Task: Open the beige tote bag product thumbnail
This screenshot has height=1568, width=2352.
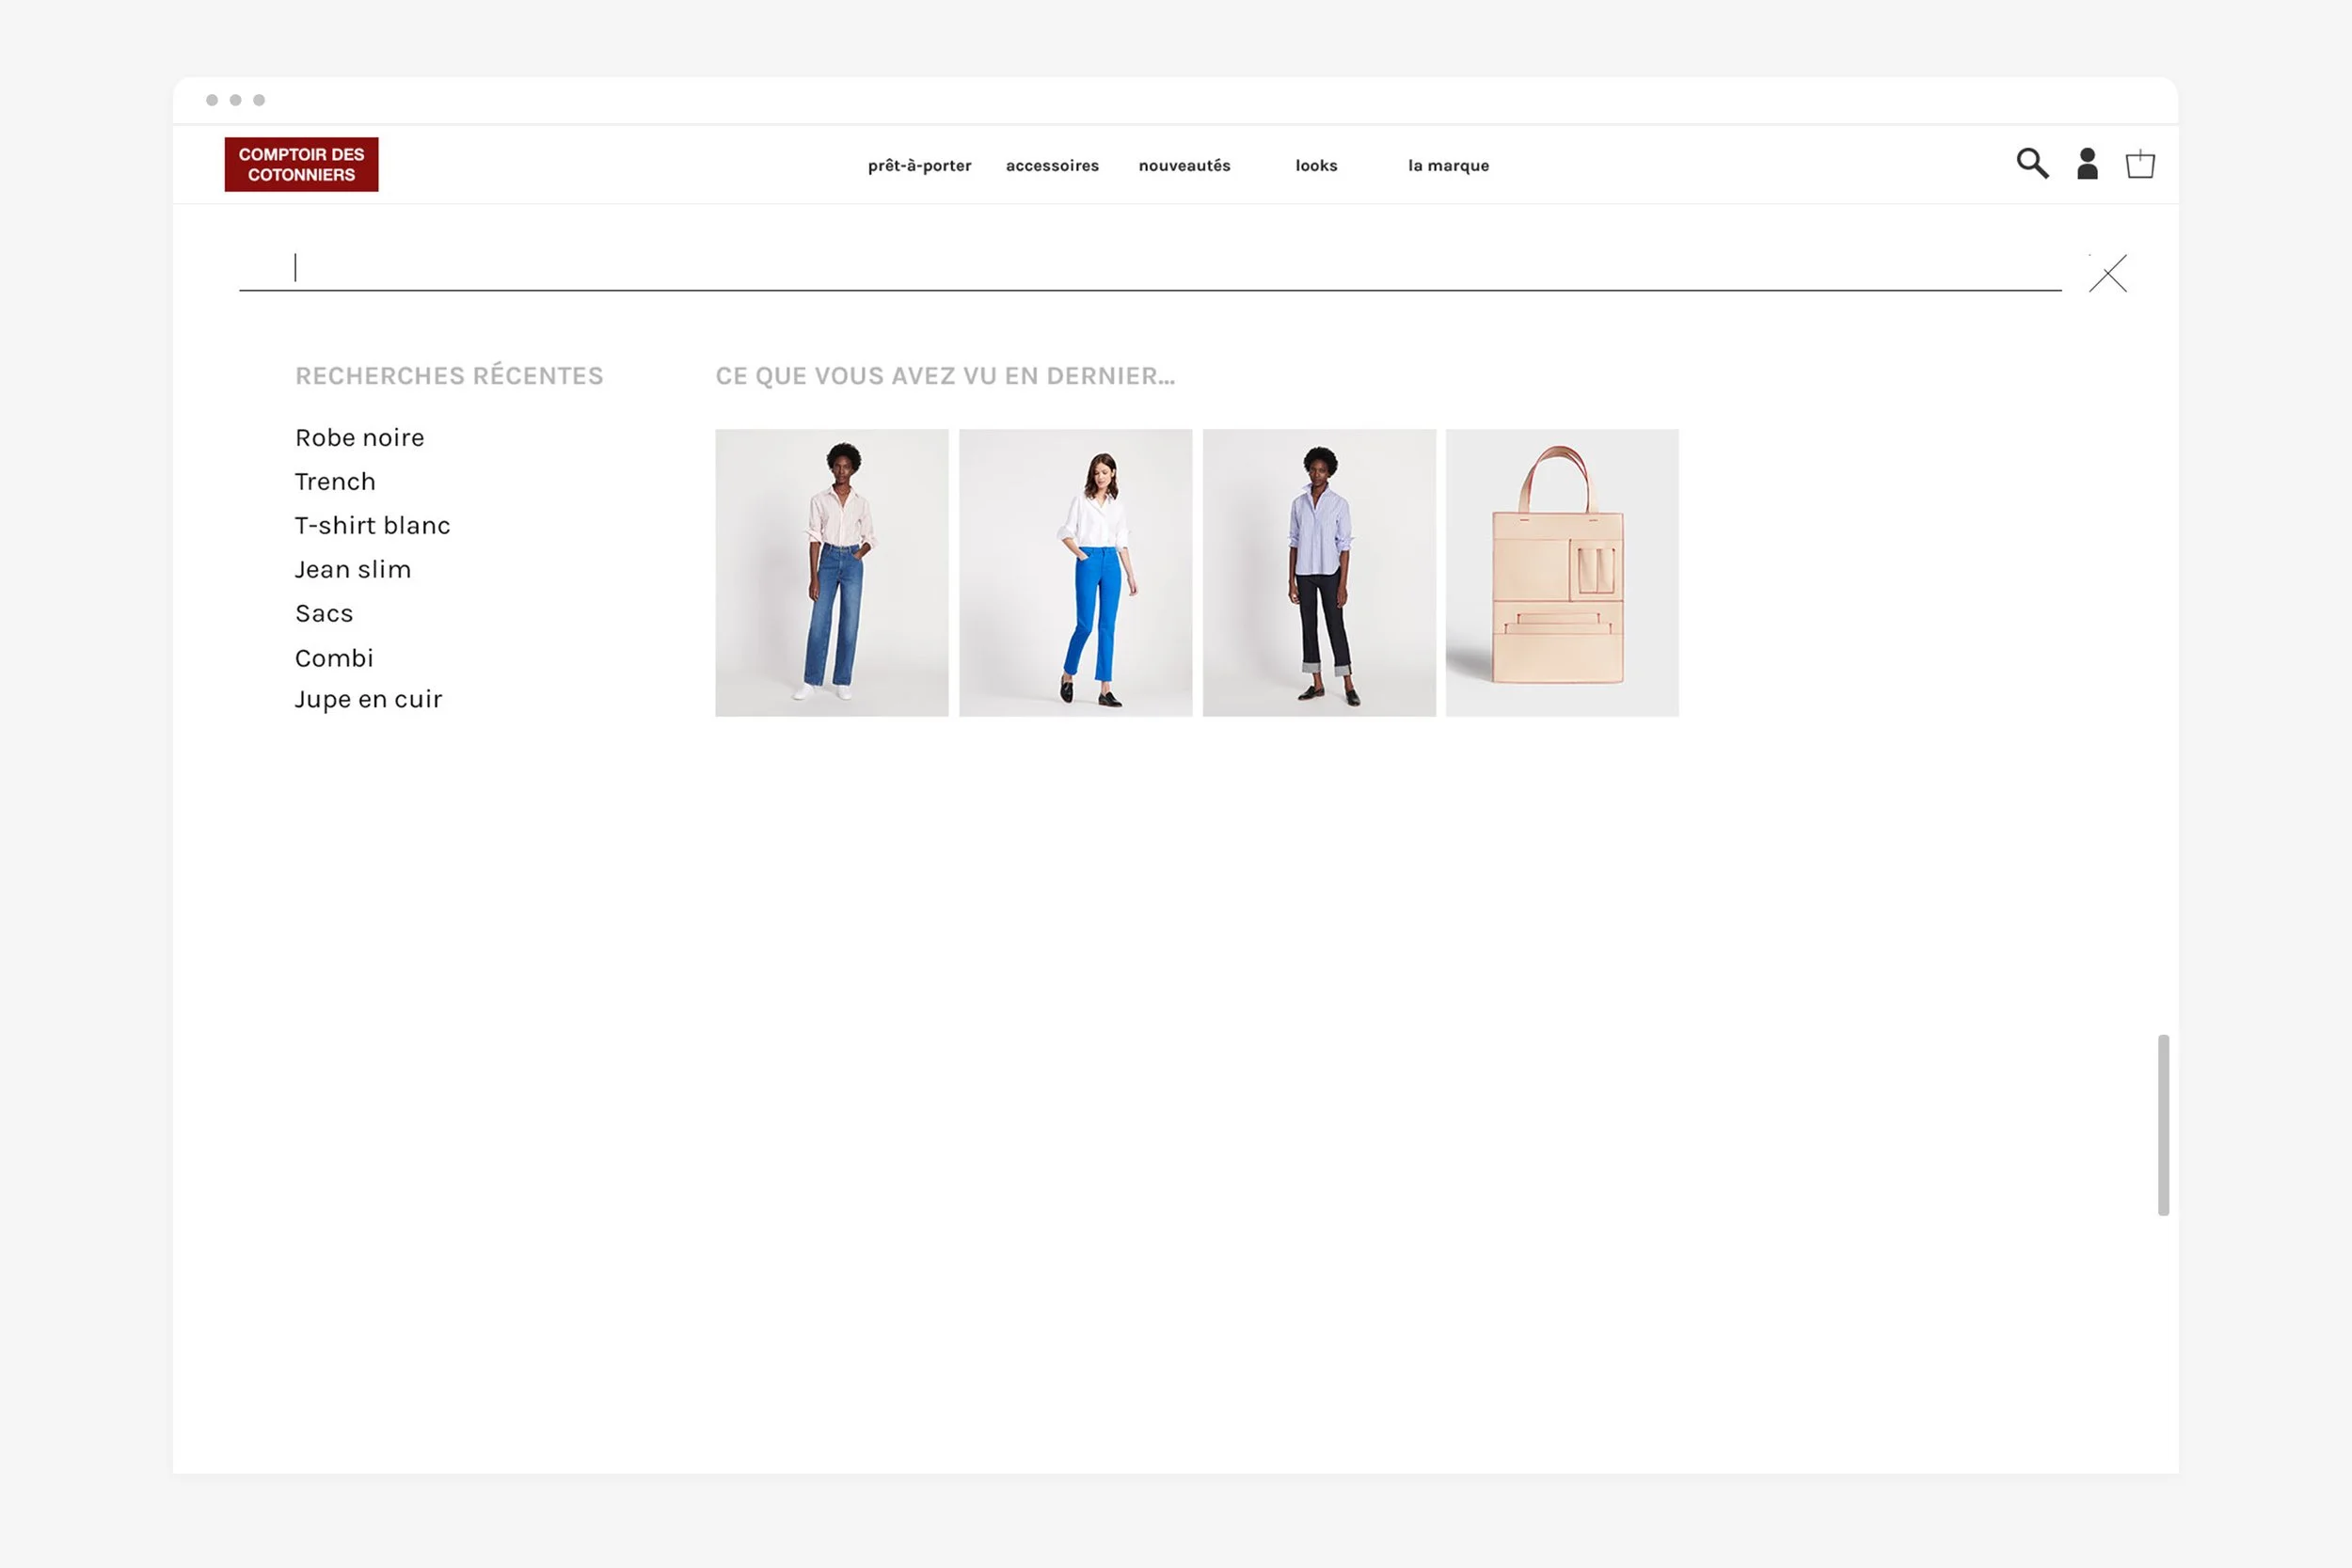Action: [1563, 572]
